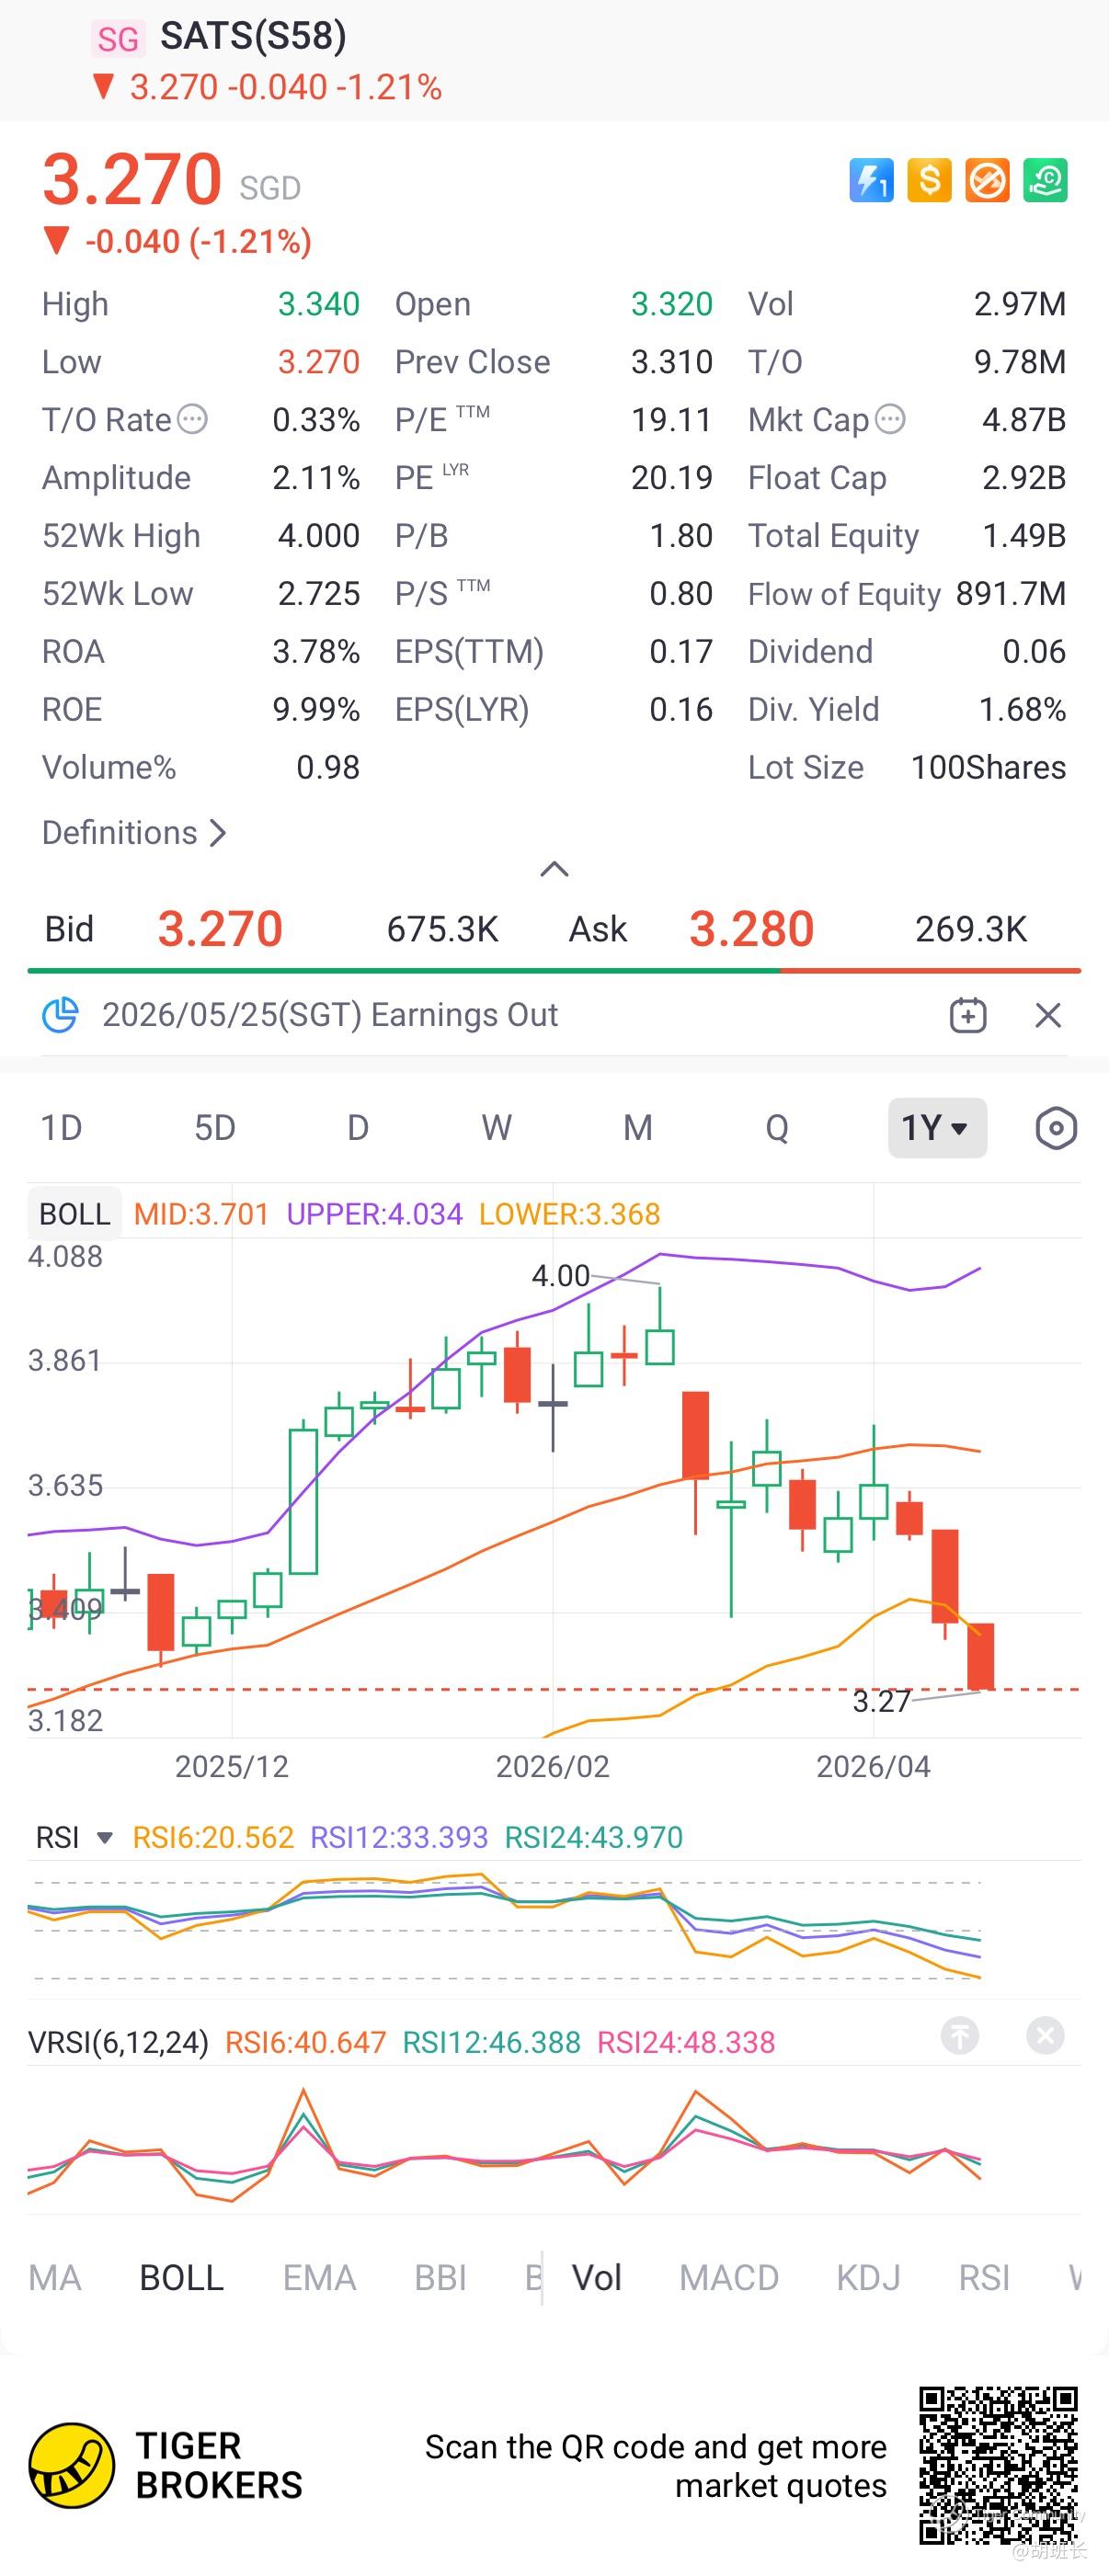1109x2576 pixels.
Task: Tap the green hand-coin icon
Action: click(1045, 181)
